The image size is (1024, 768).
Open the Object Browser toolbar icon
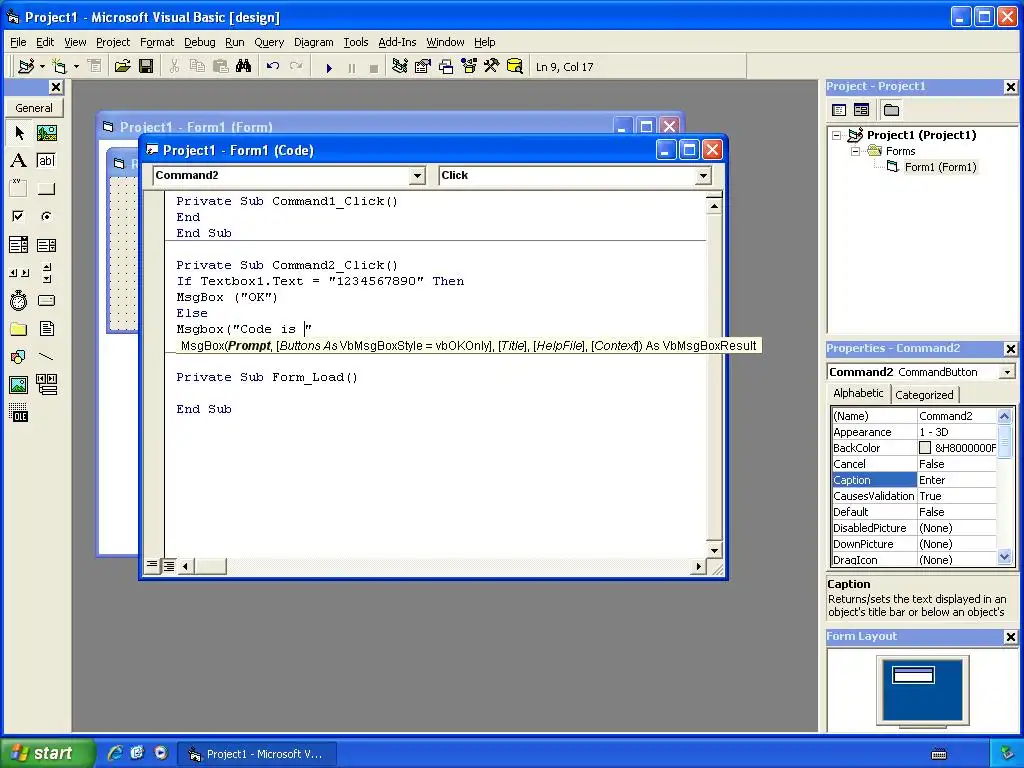(469, 66)
